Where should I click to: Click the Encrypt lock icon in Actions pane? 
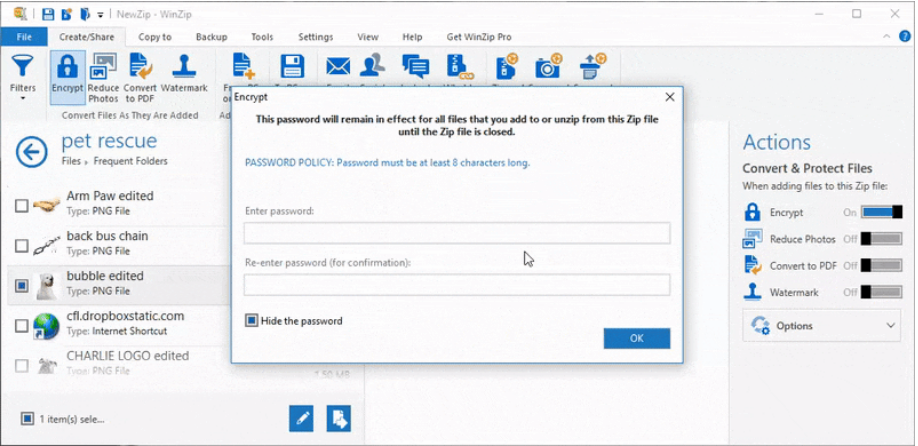tap(752, 212)
